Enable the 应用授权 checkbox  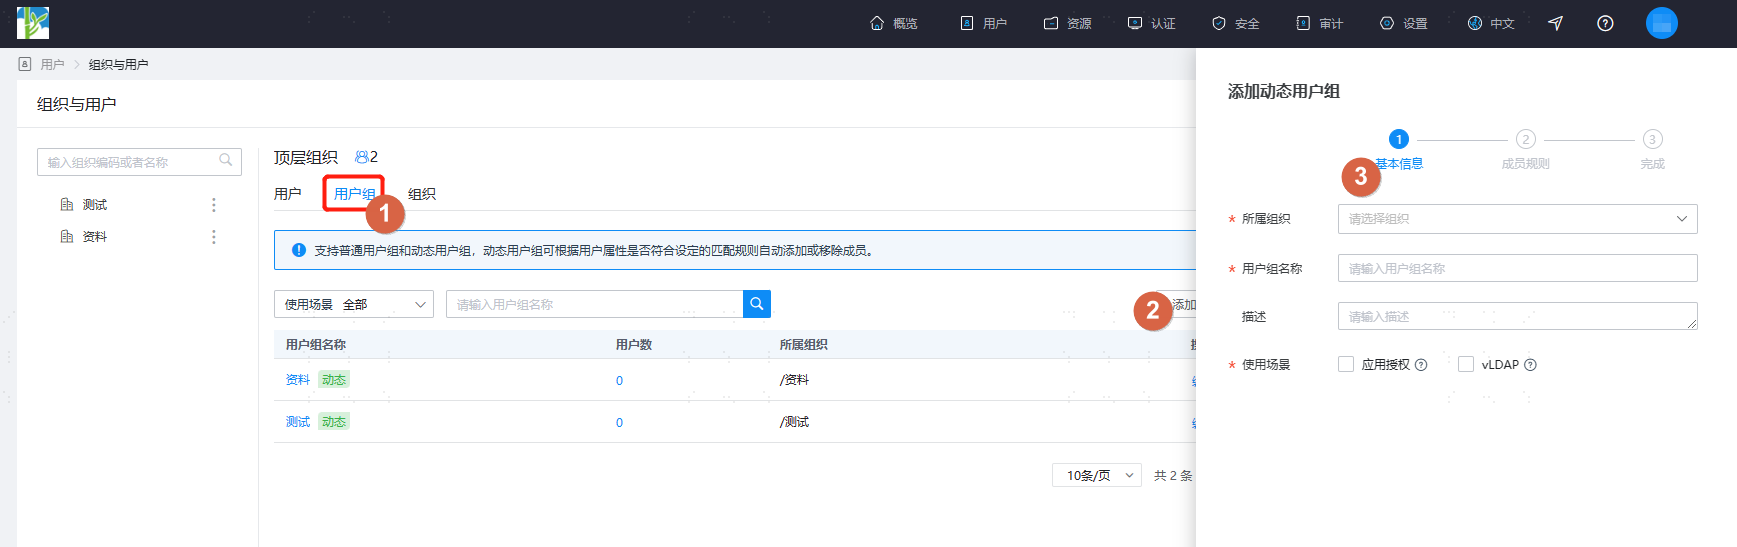pos(1346,364)
